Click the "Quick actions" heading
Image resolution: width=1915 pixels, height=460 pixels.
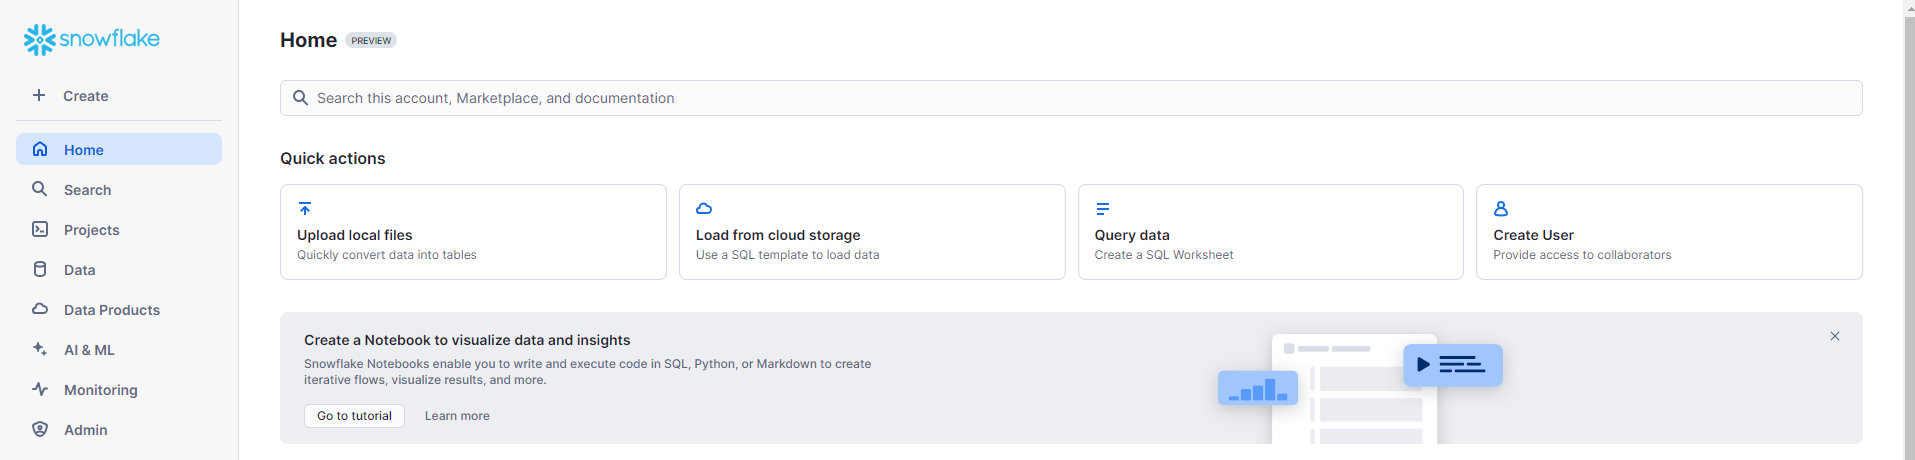point(333,158)
